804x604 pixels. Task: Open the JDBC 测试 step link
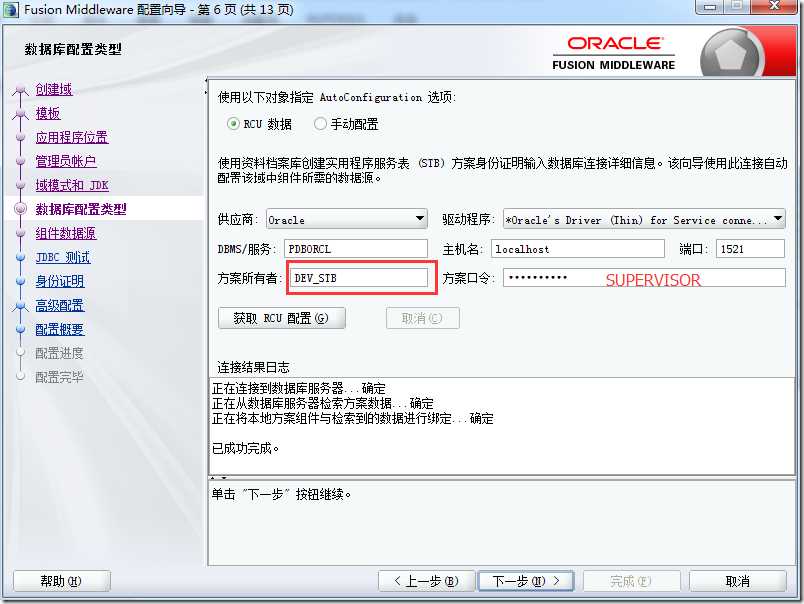coord(63,257)
